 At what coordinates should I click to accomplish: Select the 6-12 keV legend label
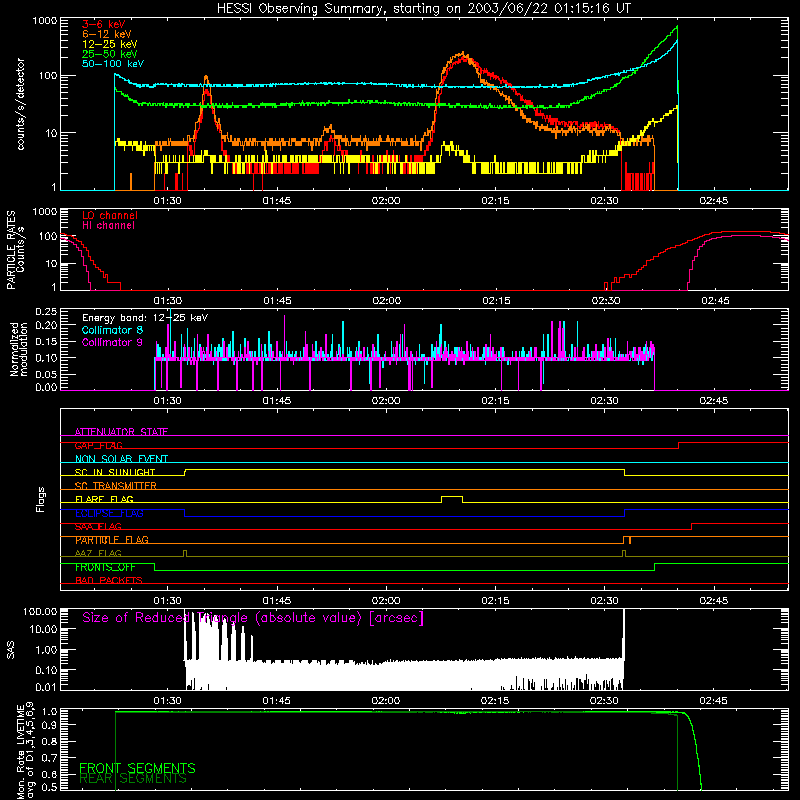107,34
